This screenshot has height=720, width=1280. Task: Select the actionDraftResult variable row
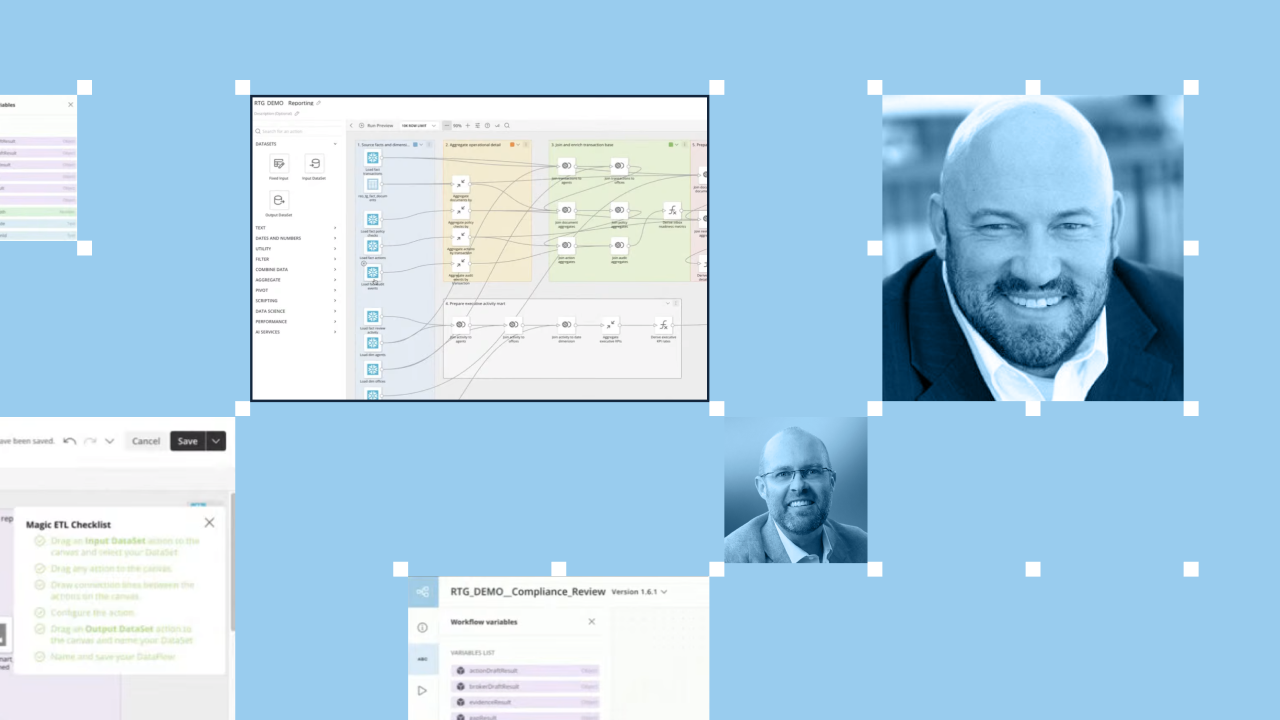526,670
